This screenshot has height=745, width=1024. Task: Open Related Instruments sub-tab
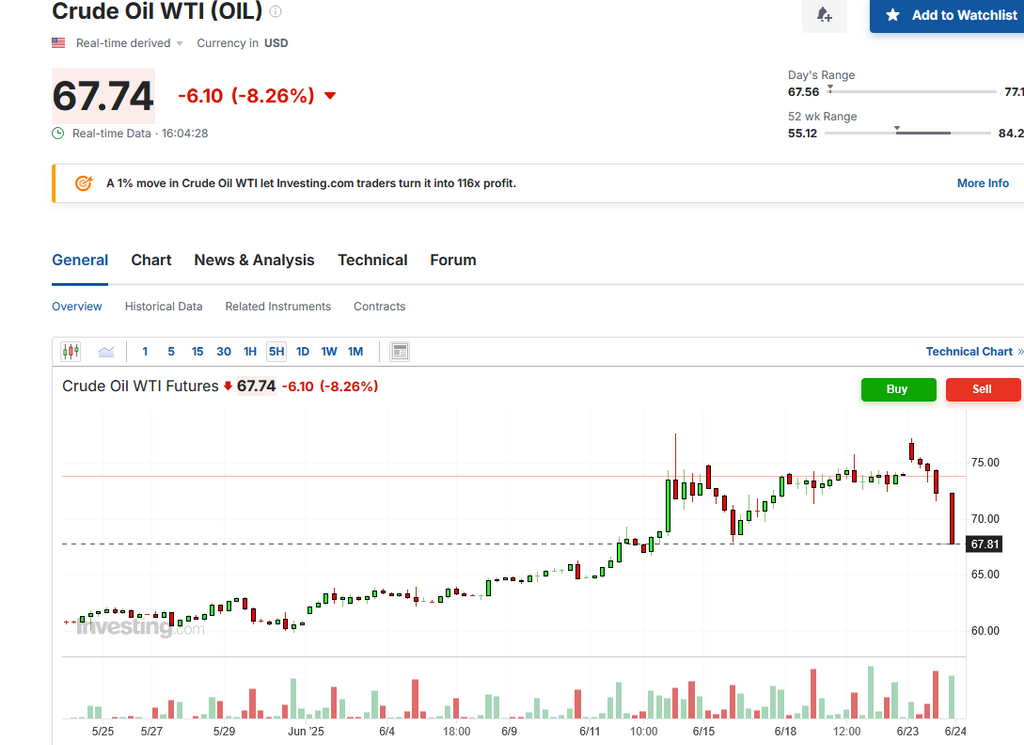pos(278,306)
